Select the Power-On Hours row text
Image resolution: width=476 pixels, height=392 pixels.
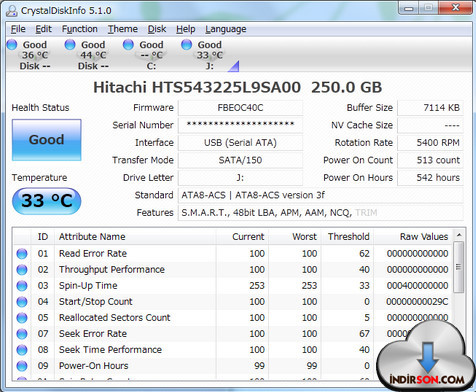click(94, 366)
